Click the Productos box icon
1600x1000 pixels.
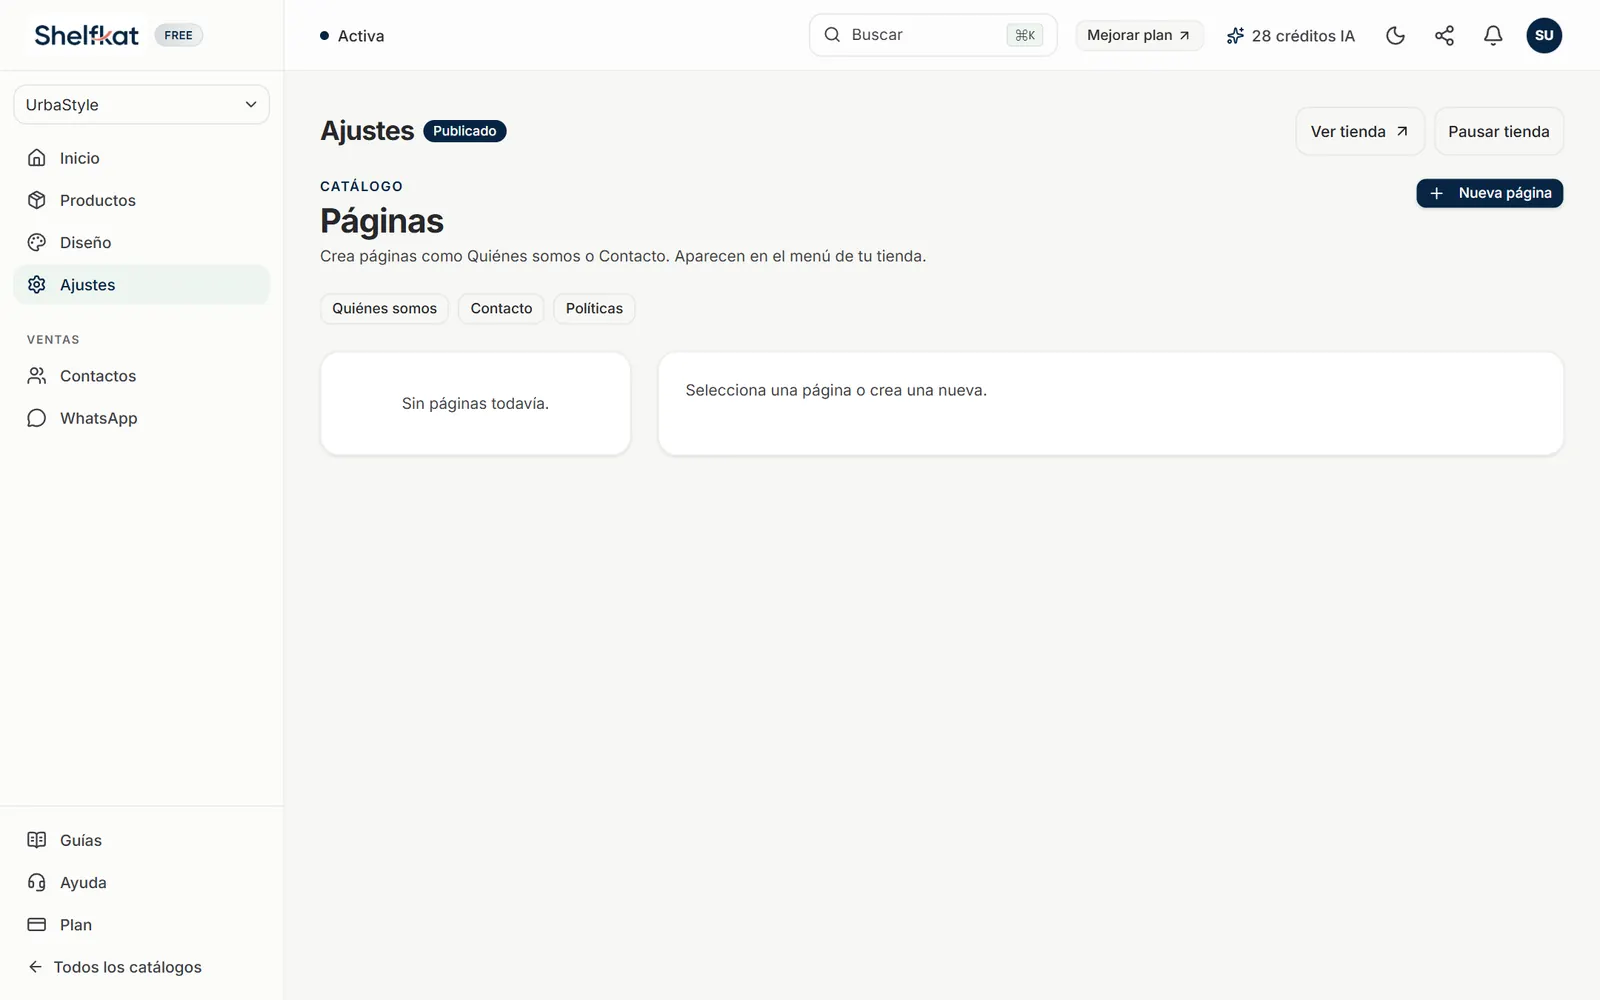click(37, 200)
